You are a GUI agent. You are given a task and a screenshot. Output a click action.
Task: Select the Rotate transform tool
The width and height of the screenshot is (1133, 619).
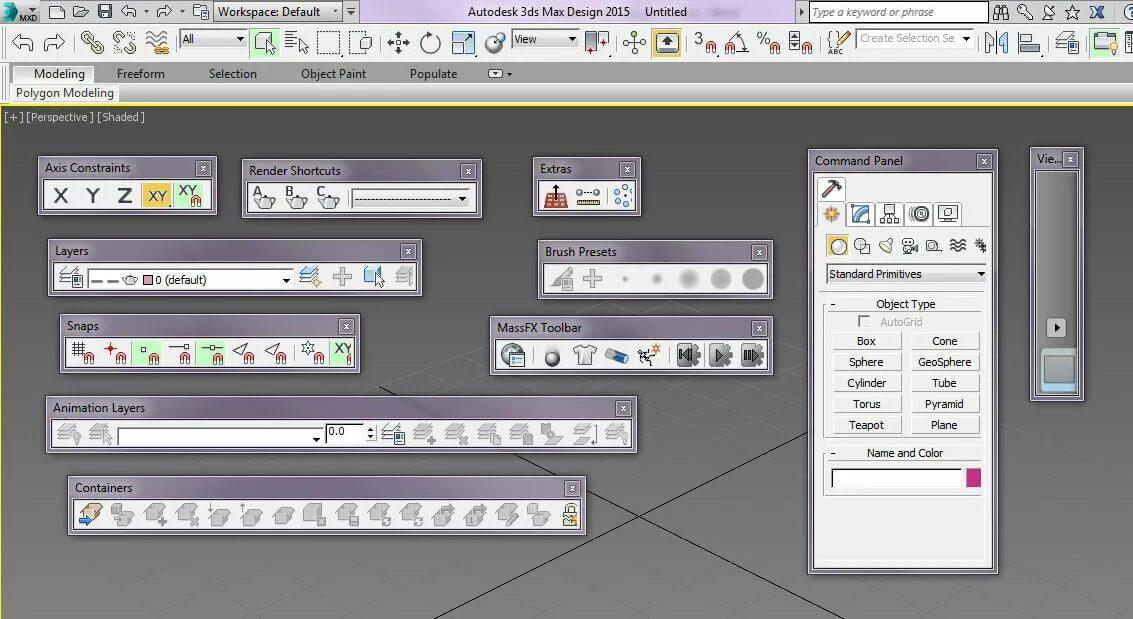430,43
